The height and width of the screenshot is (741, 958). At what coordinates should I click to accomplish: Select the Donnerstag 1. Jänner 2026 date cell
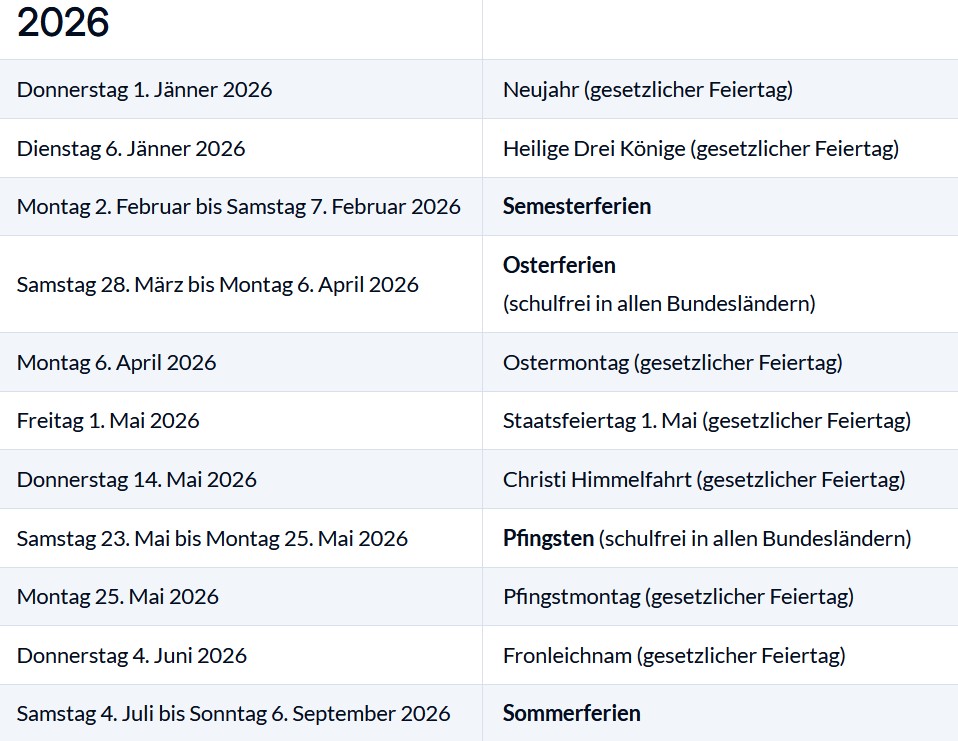(x=144, y=90)
